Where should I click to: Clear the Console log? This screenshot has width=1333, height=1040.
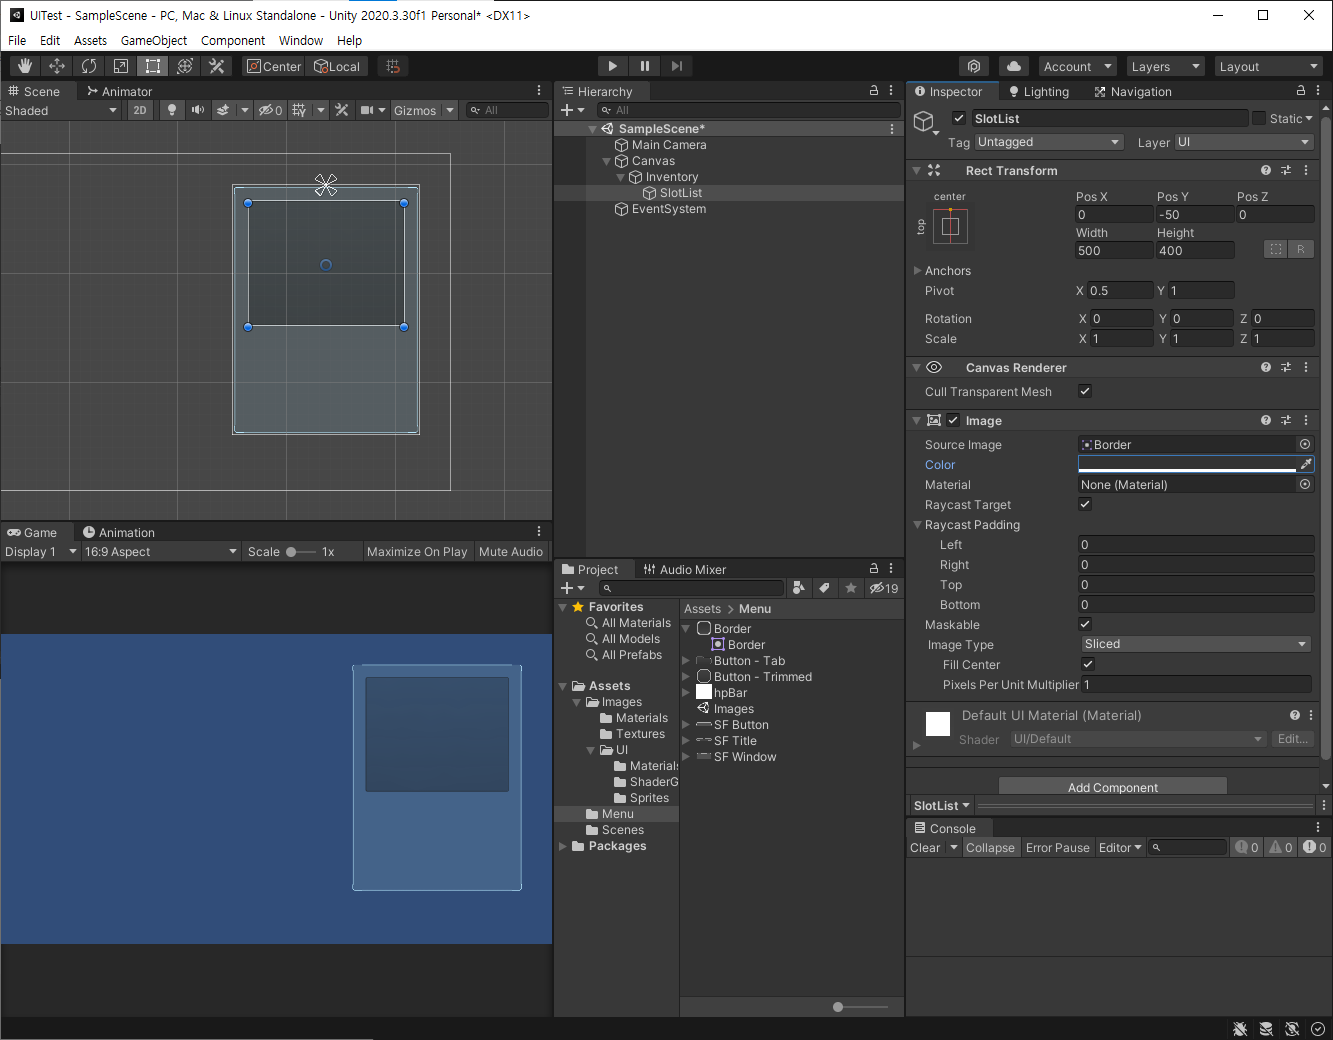pyautogui.click(x=925, y=847)
